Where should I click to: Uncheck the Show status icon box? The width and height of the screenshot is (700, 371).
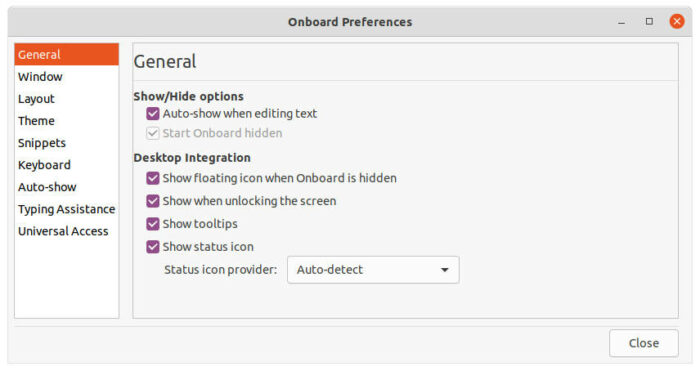coord(153,246)
